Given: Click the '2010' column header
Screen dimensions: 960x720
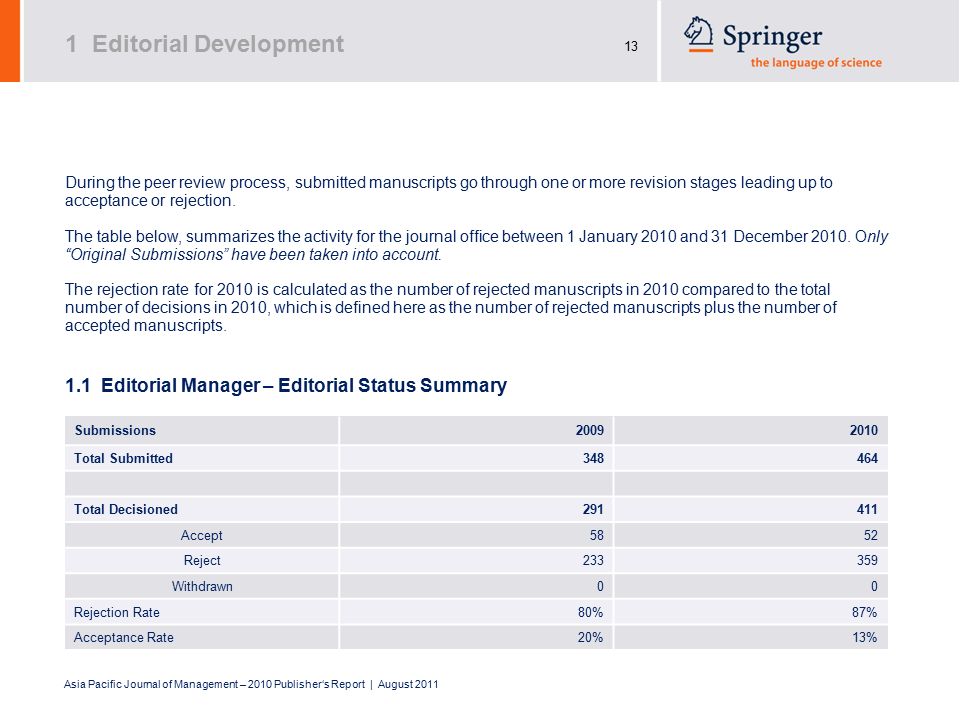Looking at the screenshot, I should [863, 430].
